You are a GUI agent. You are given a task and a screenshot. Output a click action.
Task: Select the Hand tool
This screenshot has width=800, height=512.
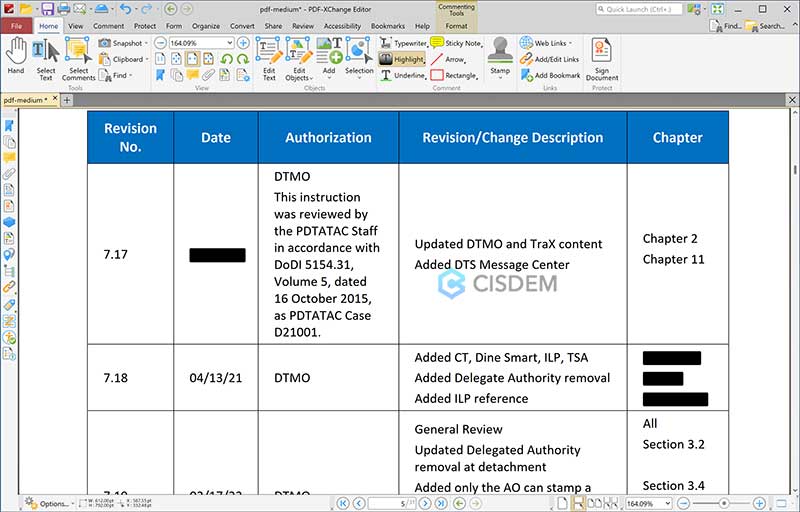tap(15, 56)
